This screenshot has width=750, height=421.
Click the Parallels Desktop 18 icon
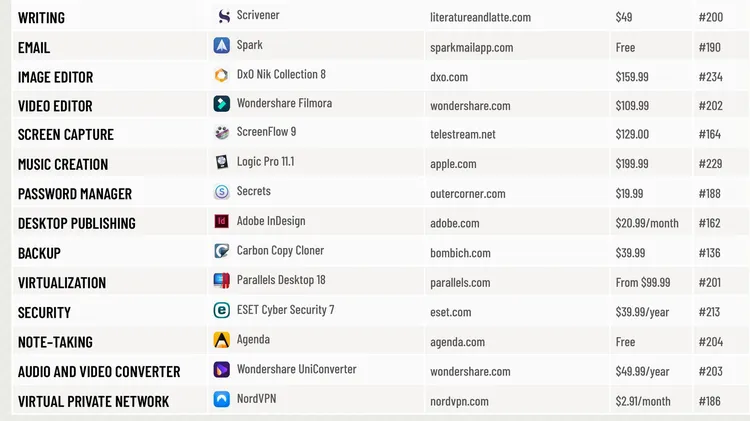tap(222, 280)
